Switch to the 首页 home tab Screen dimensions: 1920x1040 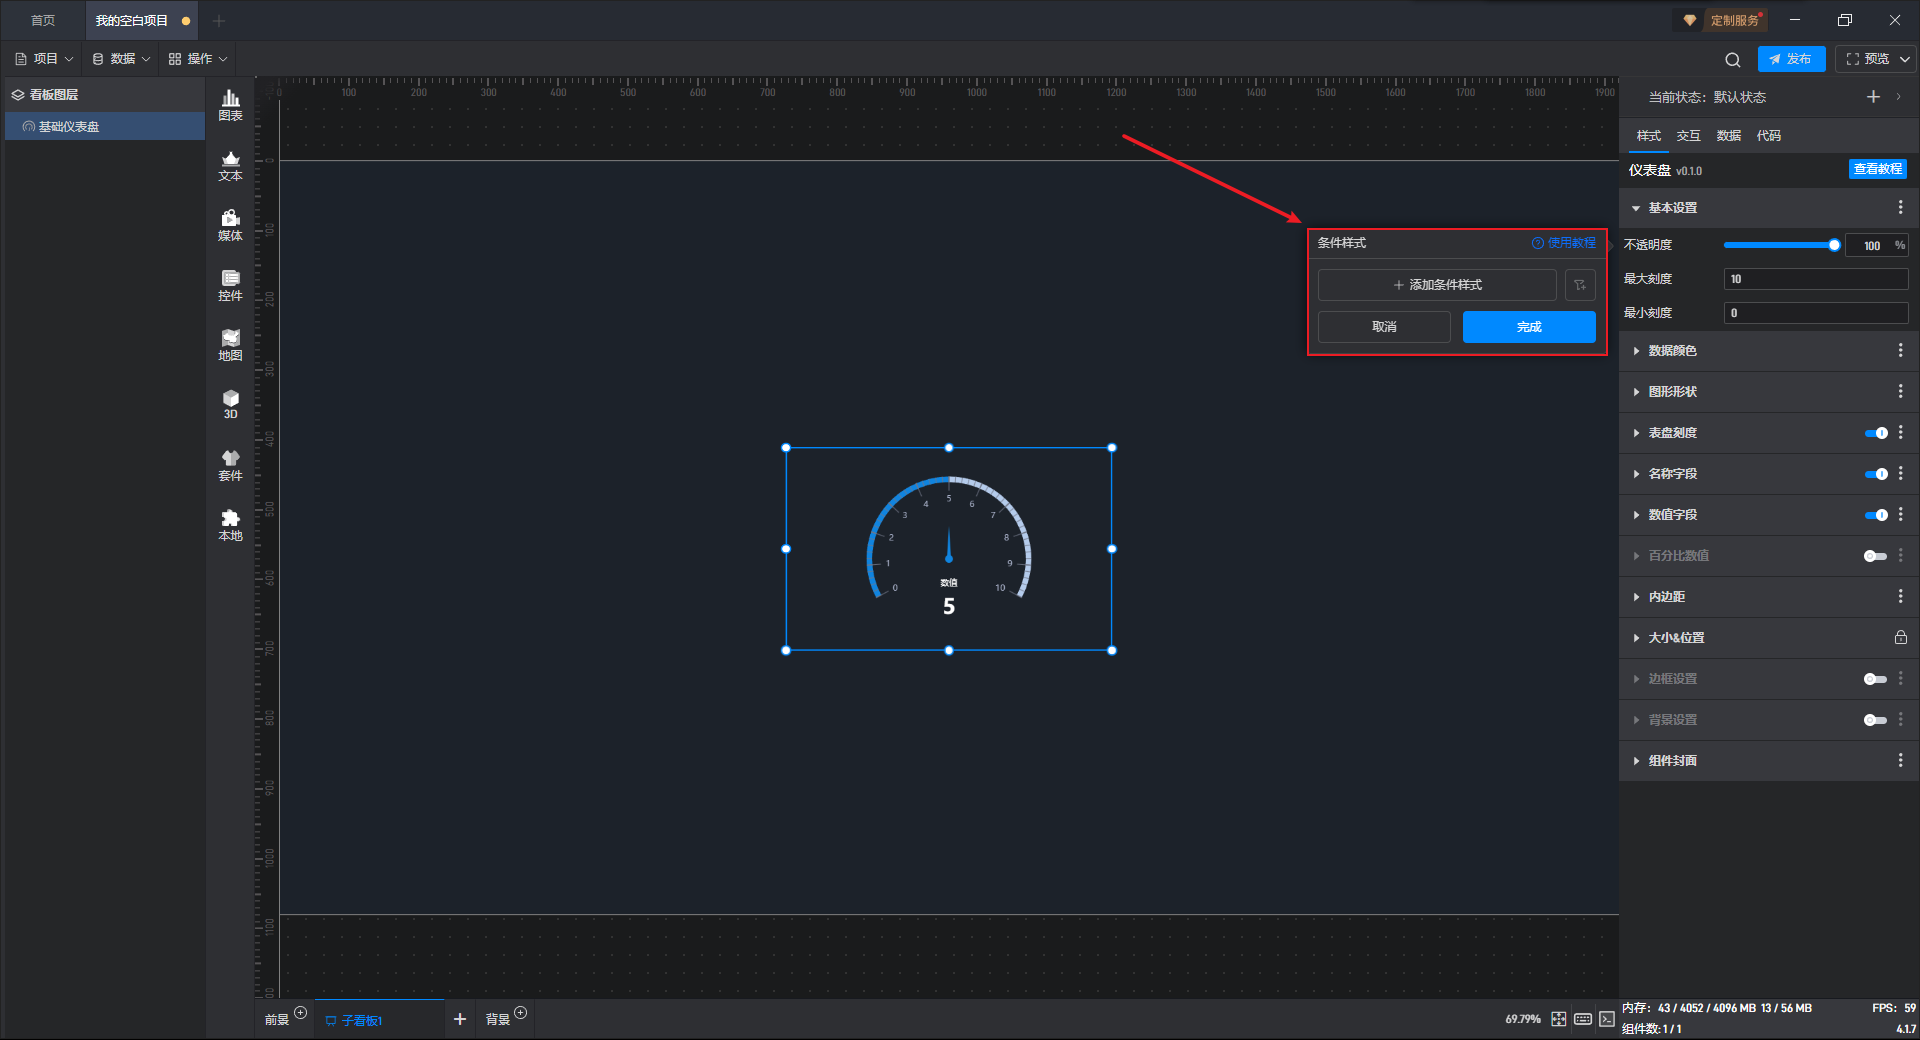(42, 20)
